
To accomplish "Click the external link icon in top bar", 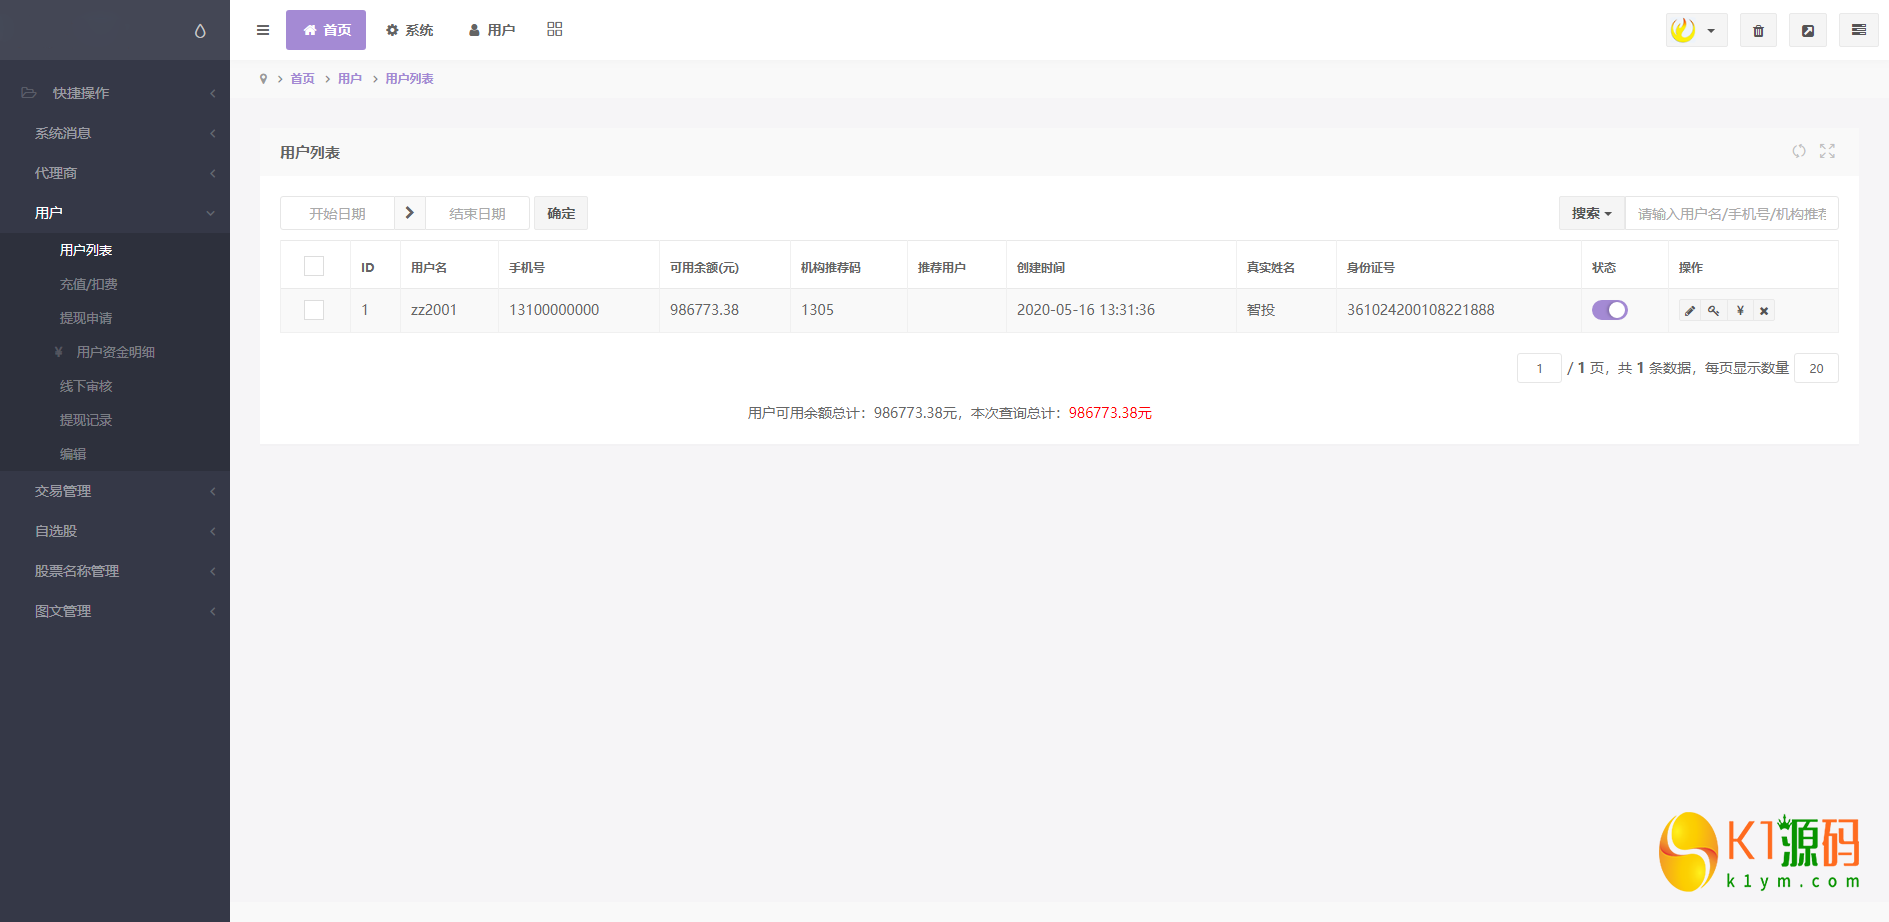I will pyautogui.click(x=1808, y=30).
